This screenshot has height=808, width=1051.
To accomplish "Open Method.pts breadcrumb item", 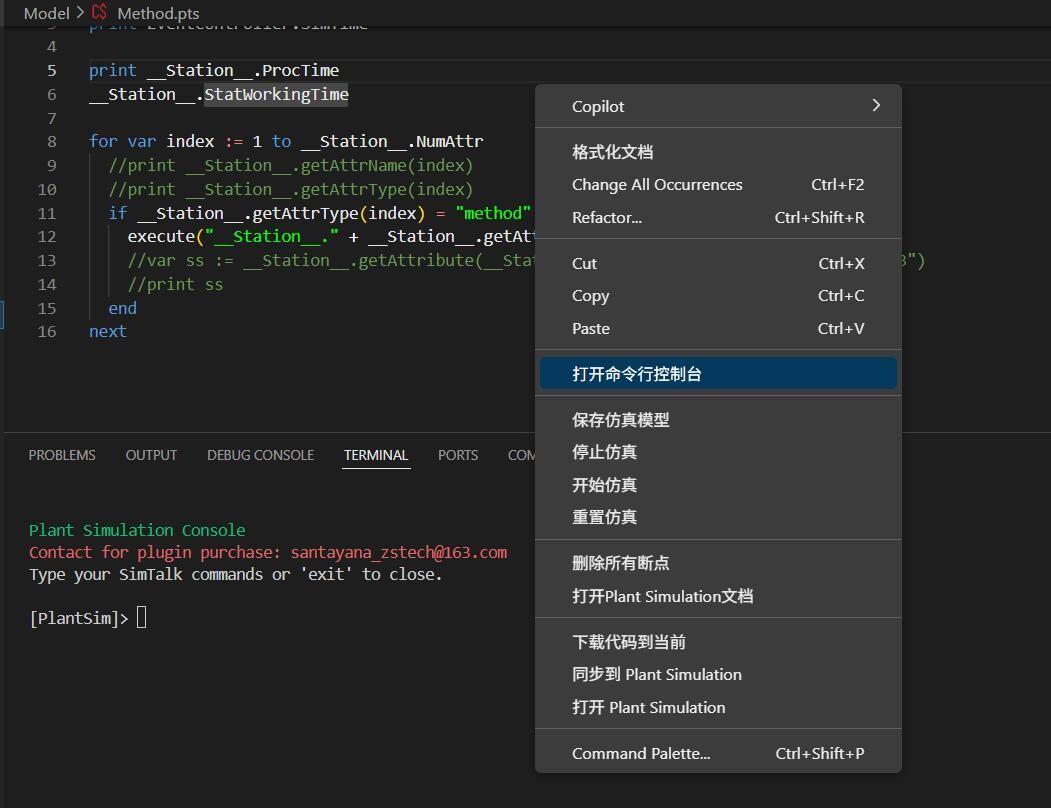I will [158, 13].
